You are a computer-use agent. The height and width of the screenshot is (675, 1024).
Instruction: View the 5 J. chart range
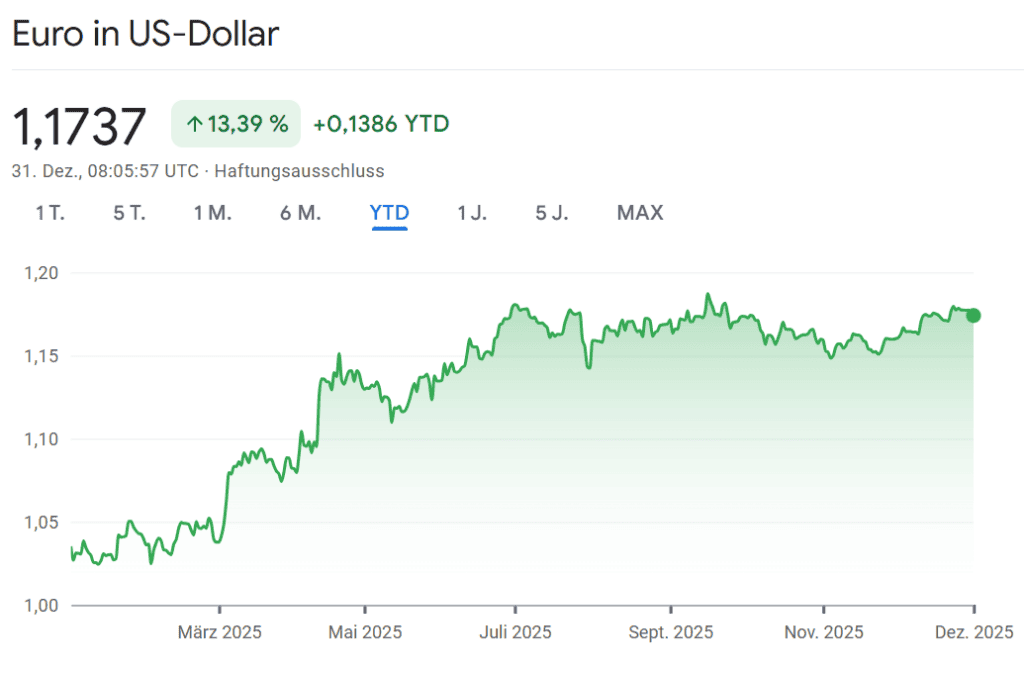pos(552,213)
